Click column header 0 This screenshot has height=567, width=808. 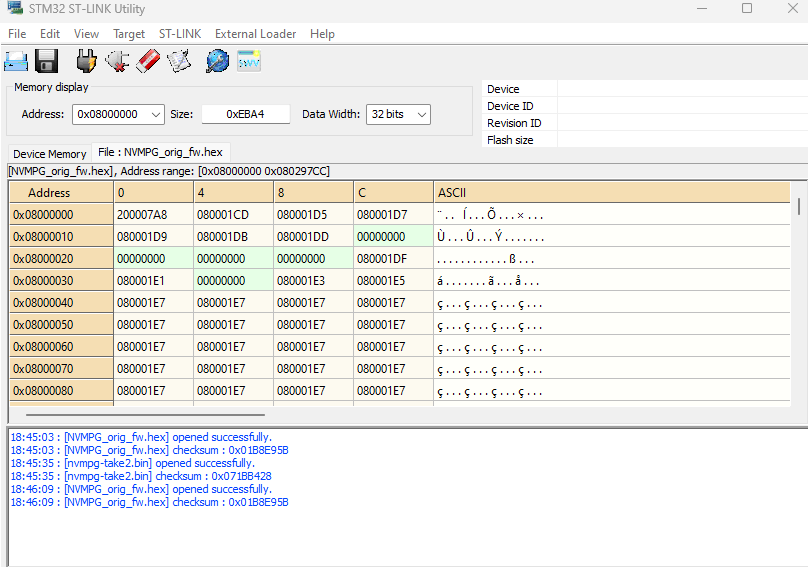(x=154, y=193)
